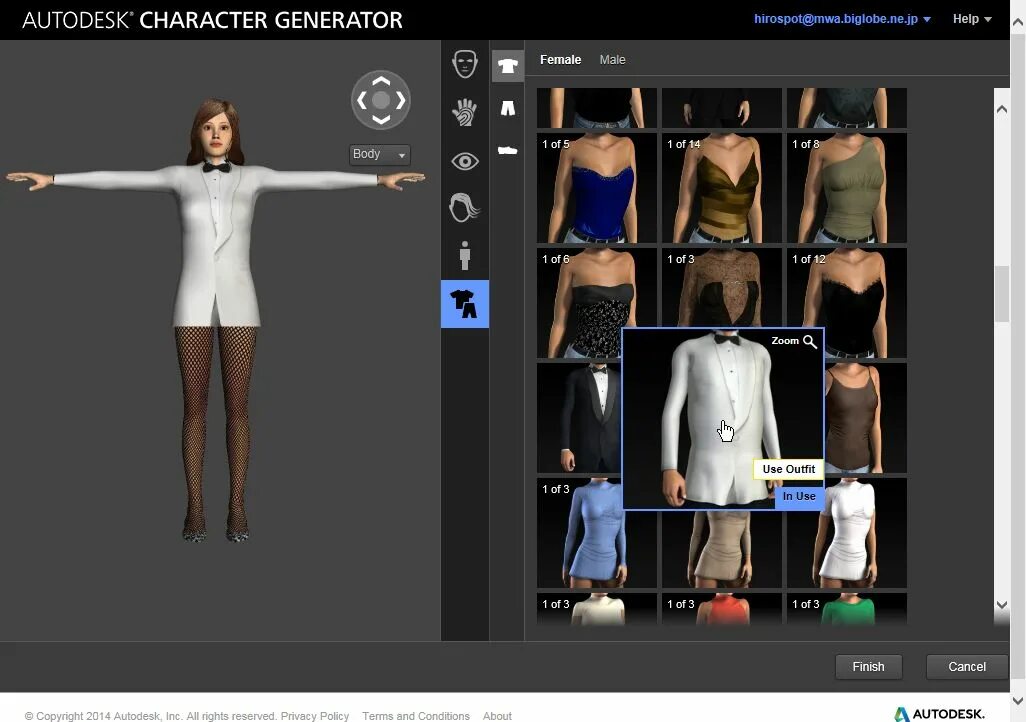Open the Face category icon
1026x722 pixels.
465,64
